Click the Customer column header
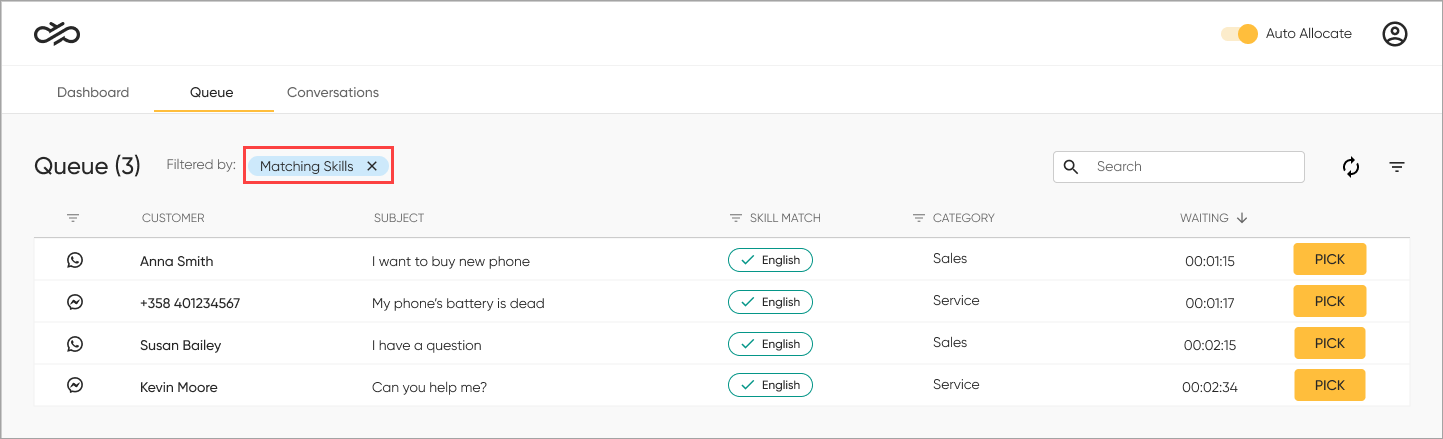This screenshot has width=1443, height=439. [x=173, y=218]
